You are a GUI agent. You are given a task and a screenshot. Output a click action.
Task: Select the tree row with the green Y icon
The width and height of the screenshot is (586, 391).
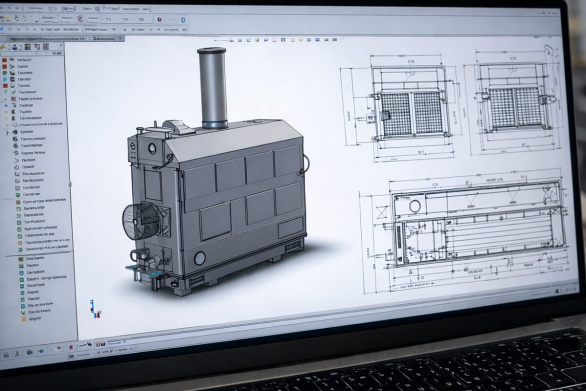pos(21,92)
